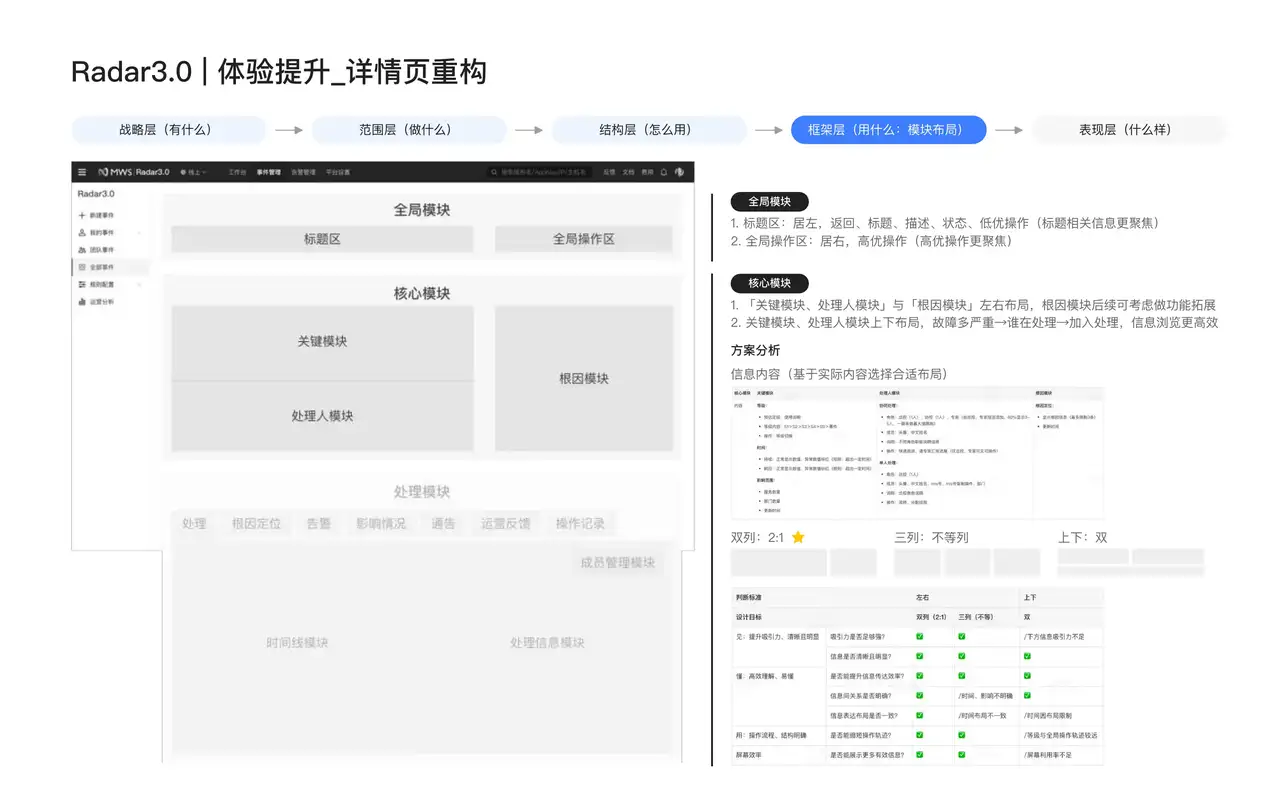Viewport: 1280px width, 800px height.
Task: Click 双列 check in 吸引力是否足够强 row
Action: tap(920, 636)
